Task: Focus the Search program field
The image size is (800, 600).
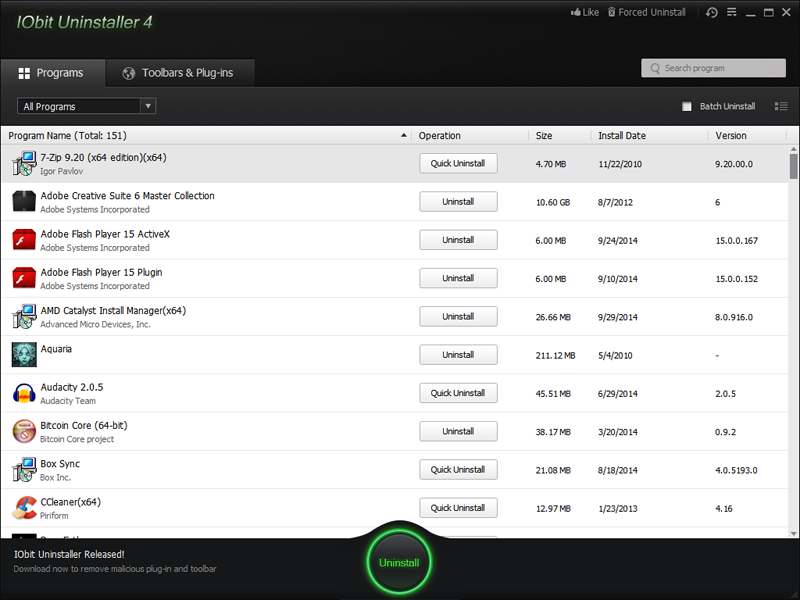Action: click(716, 68)
